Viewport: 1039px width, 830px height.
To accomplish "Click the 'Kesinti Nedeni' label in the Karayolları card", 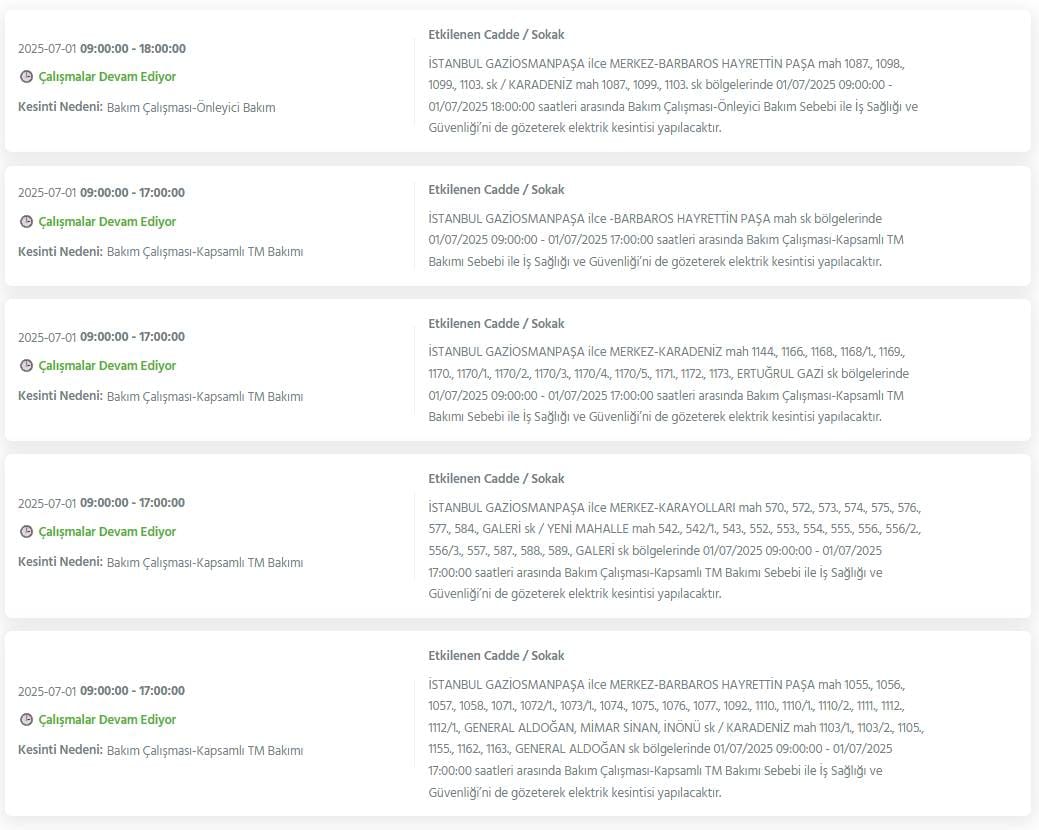I will (60, 563).
